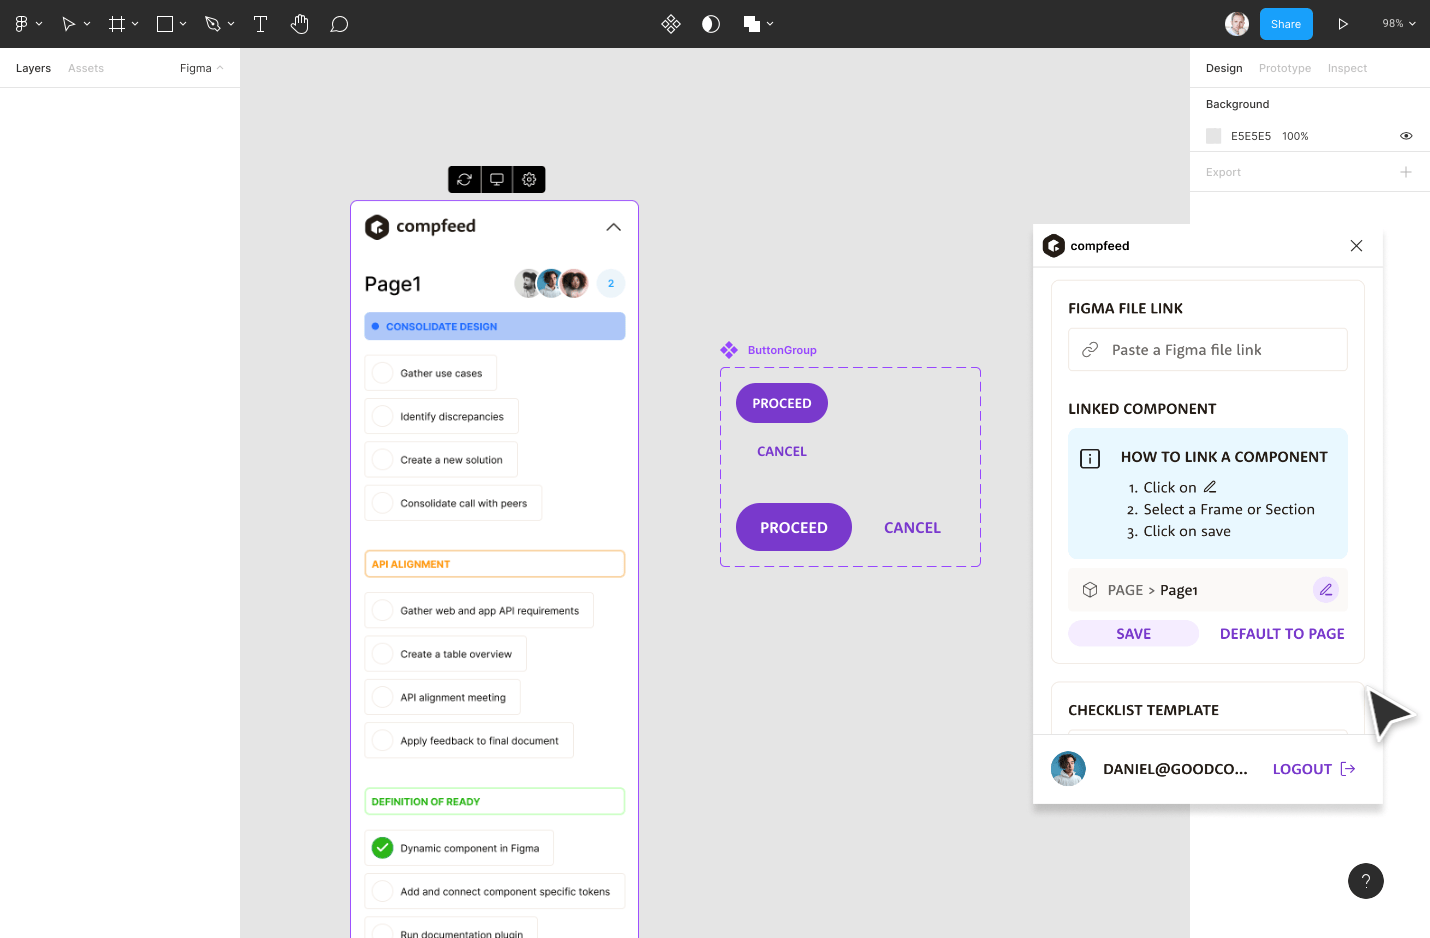Click the Present play icon
Screen dimensions: 1430x938
click(1343, 24)
